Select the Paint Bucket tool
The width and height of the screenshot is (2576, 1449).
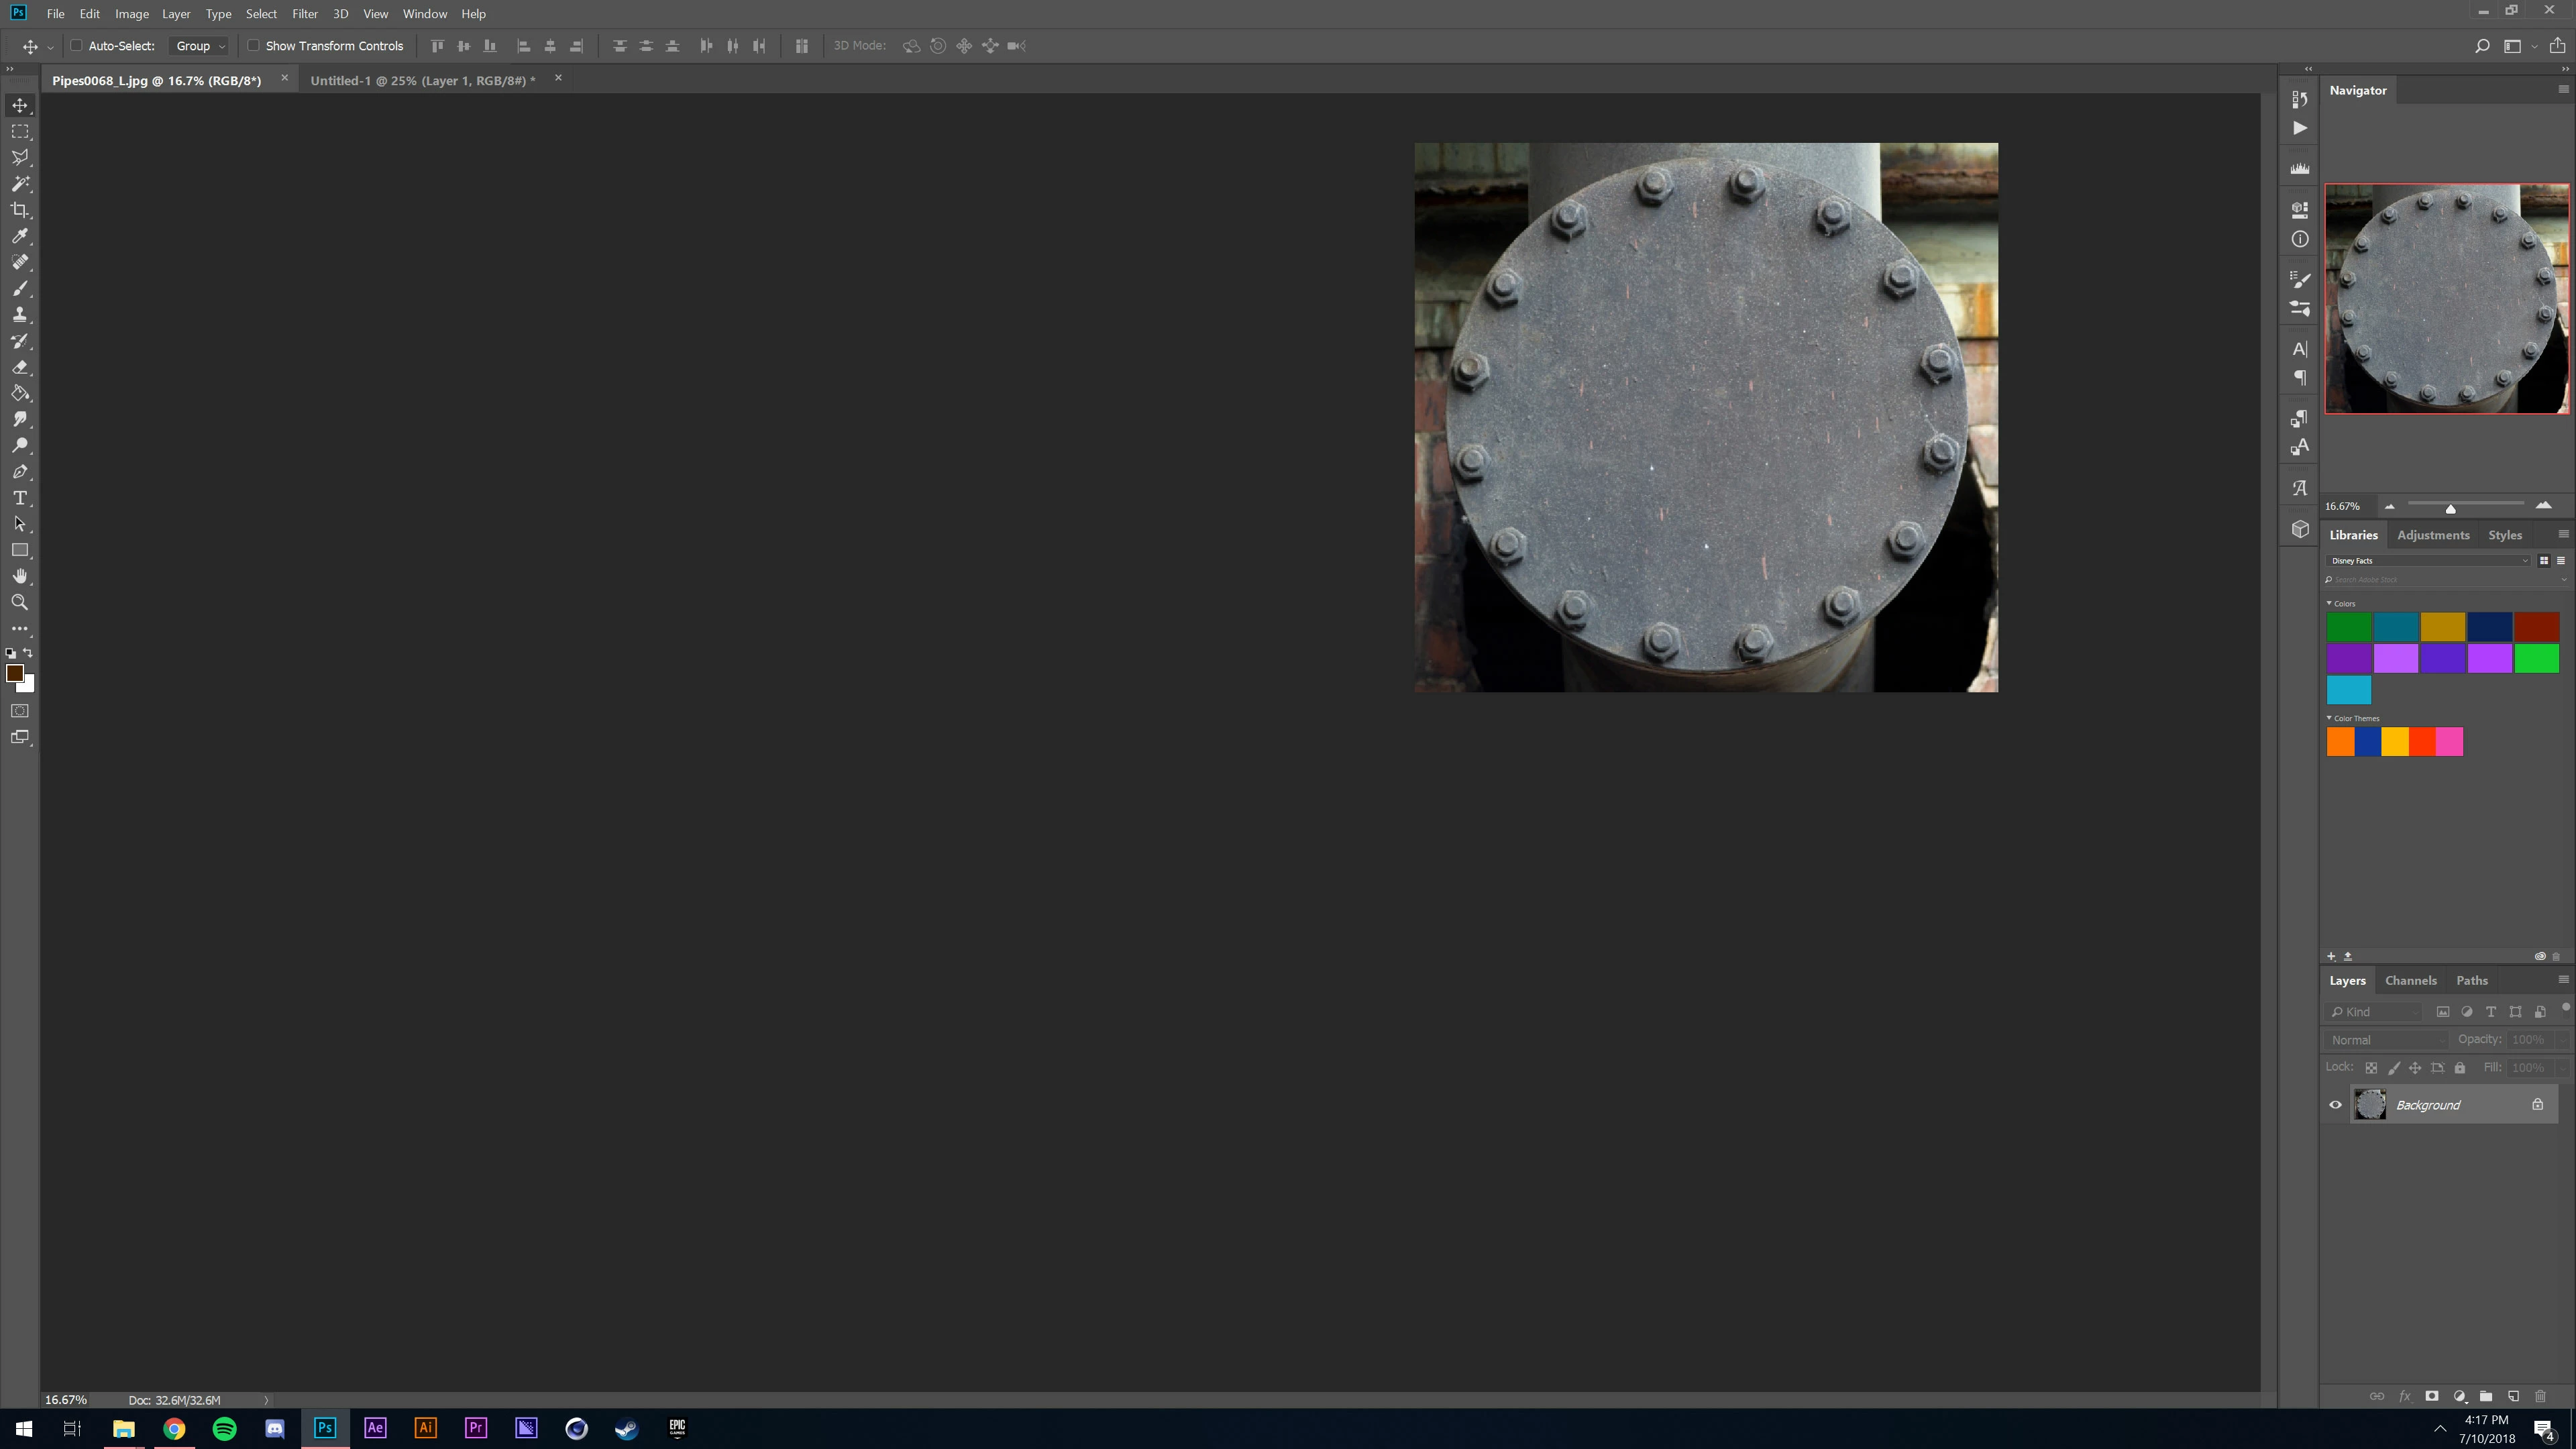coord(20,393)
